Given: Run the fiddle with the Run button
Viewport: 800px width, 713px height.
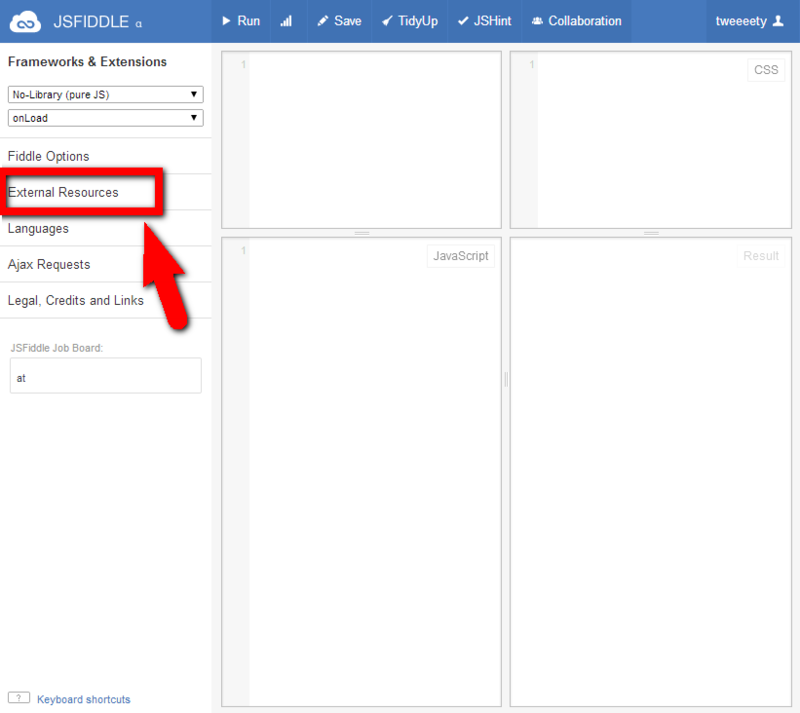Looking at the screenshot, I should tap(241, 21).
